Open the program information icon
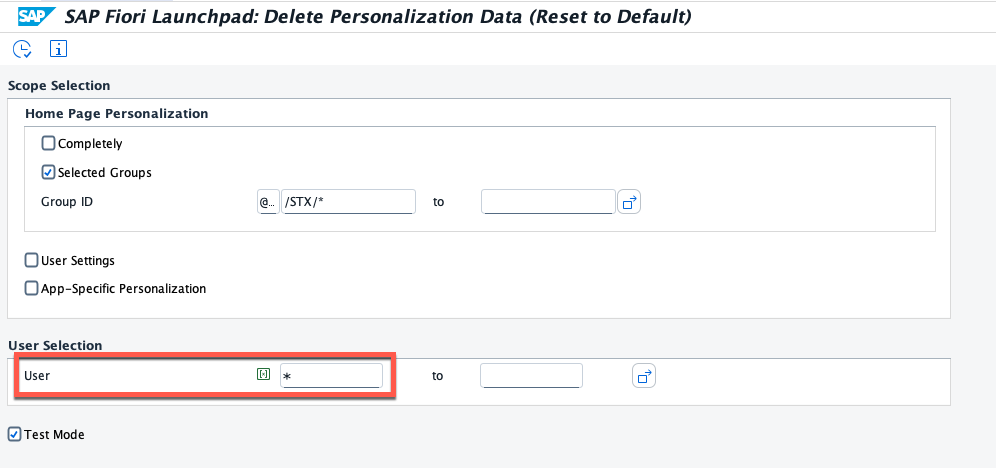This screenshot has height=468, width=996. (x=57, y=48)
